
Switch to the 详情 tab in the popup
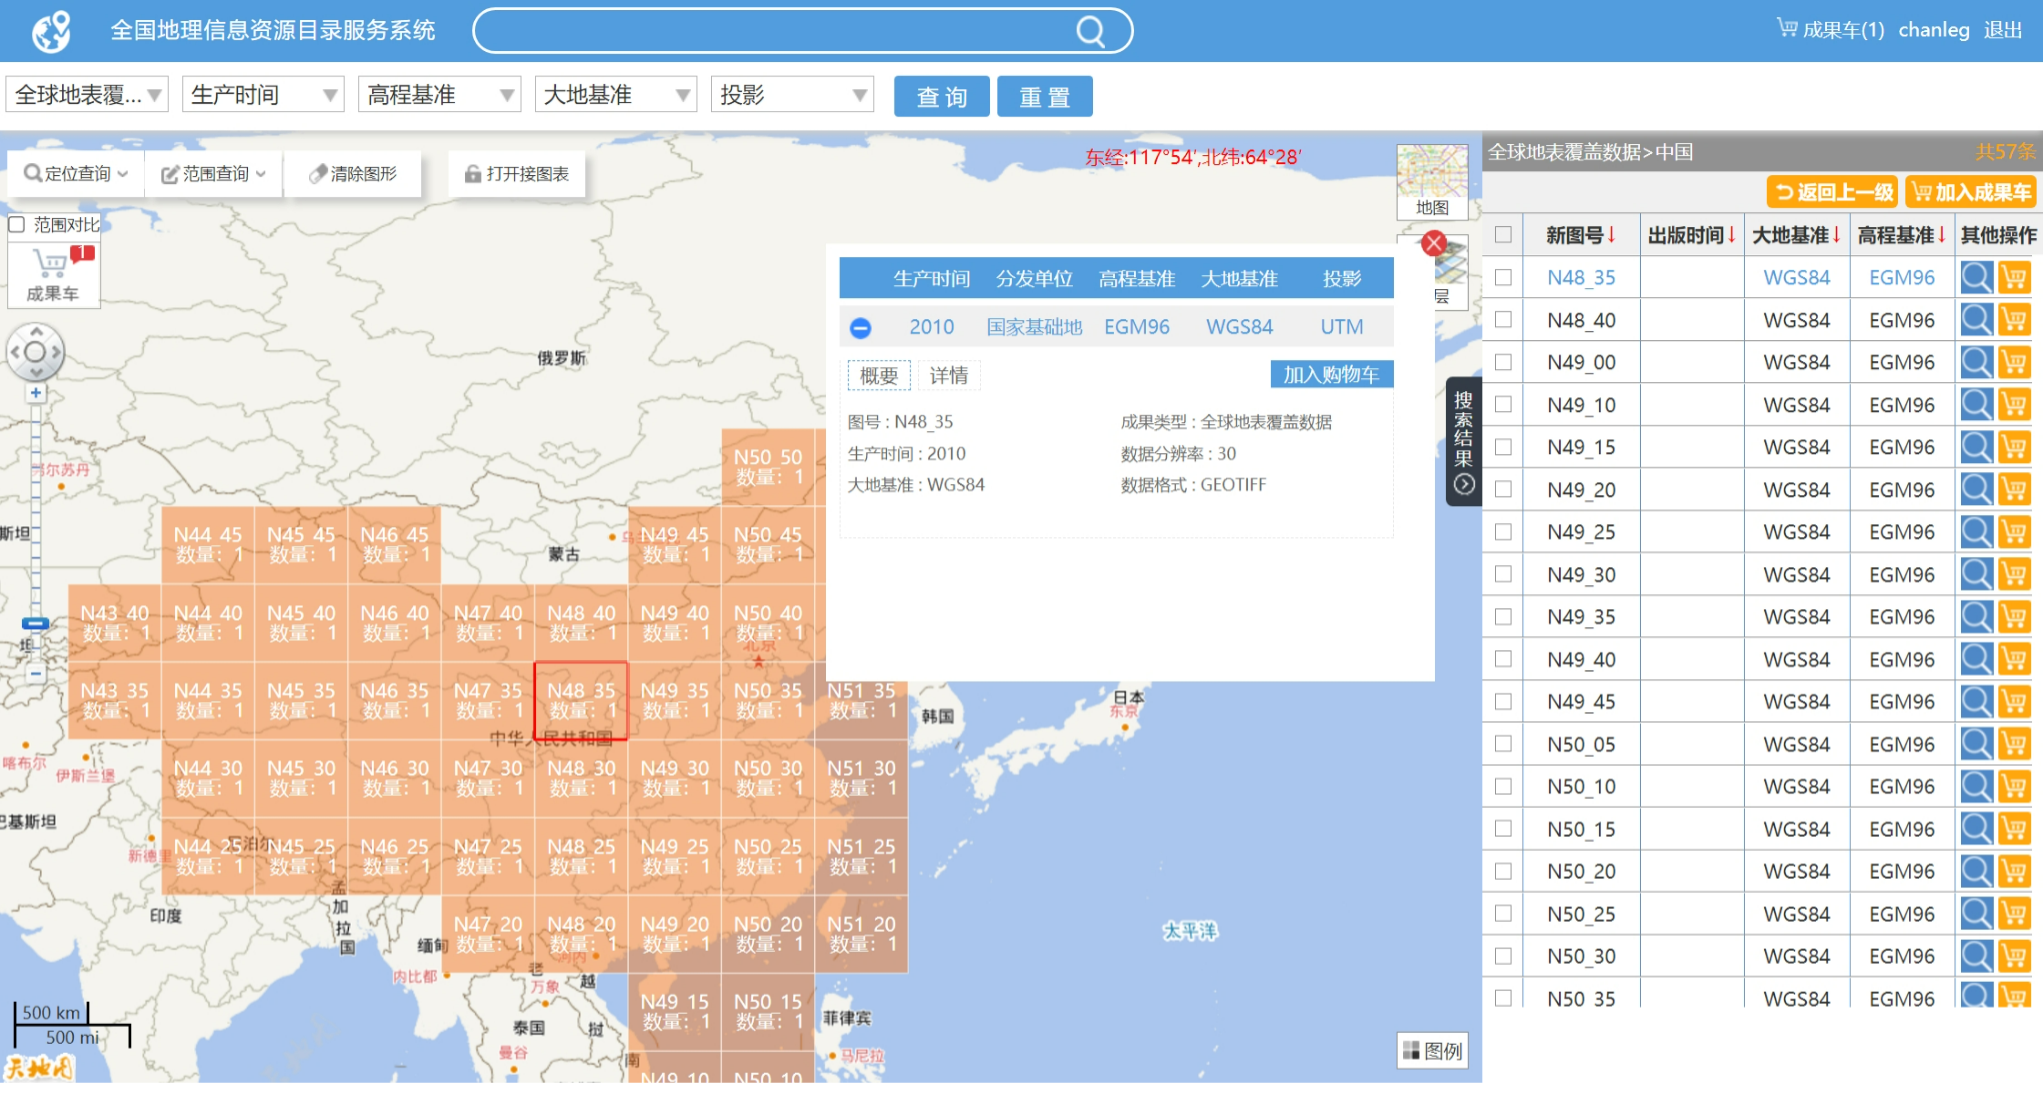[949, 375]
